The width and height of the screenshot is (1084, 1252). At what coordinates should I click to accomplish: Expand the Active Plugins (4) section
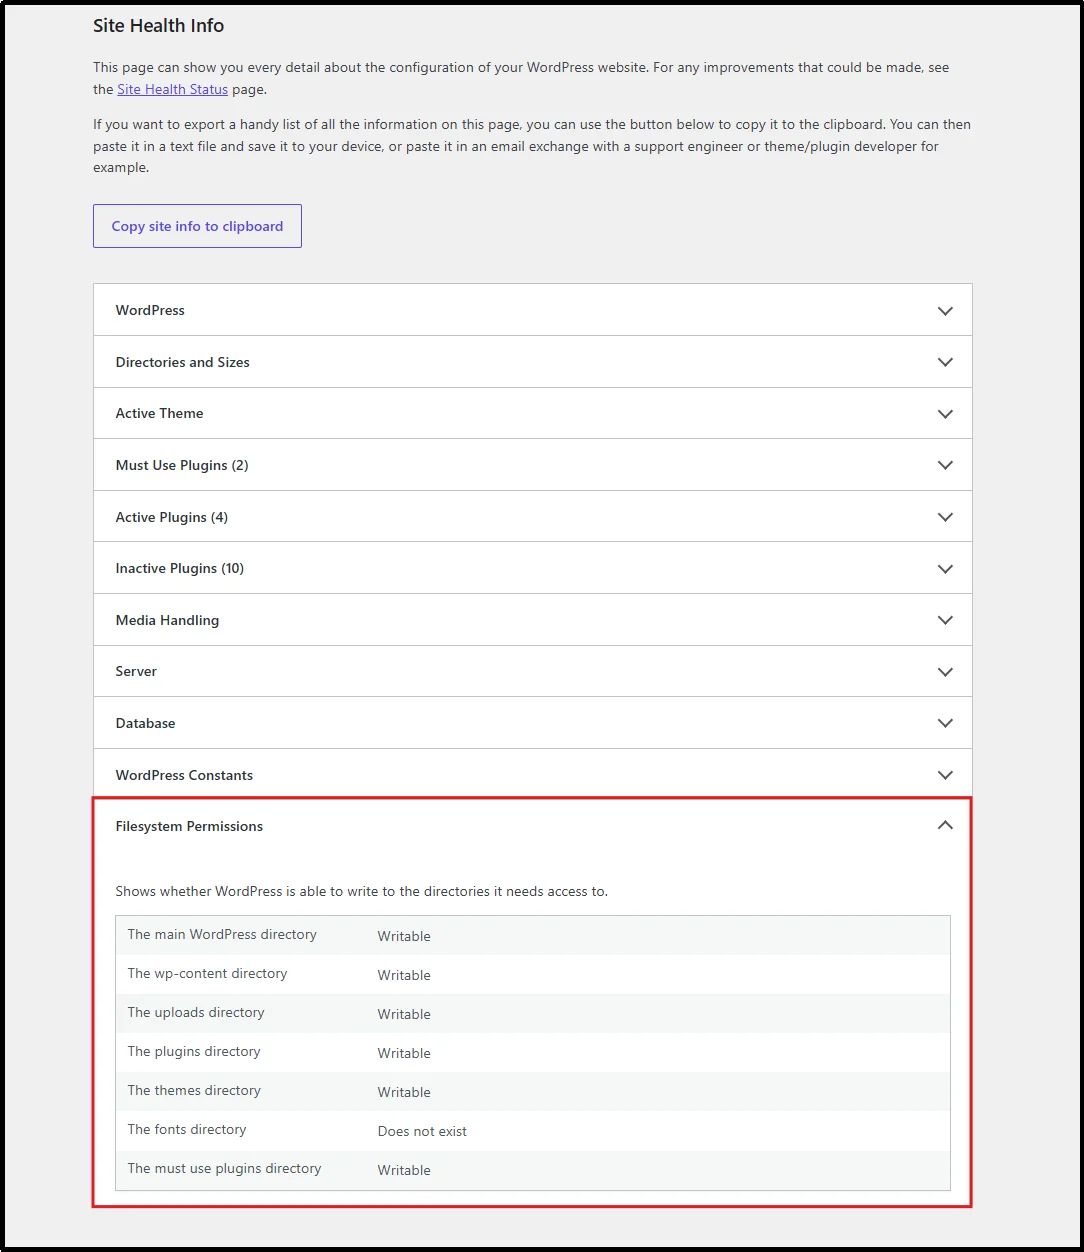coord(532,517)
